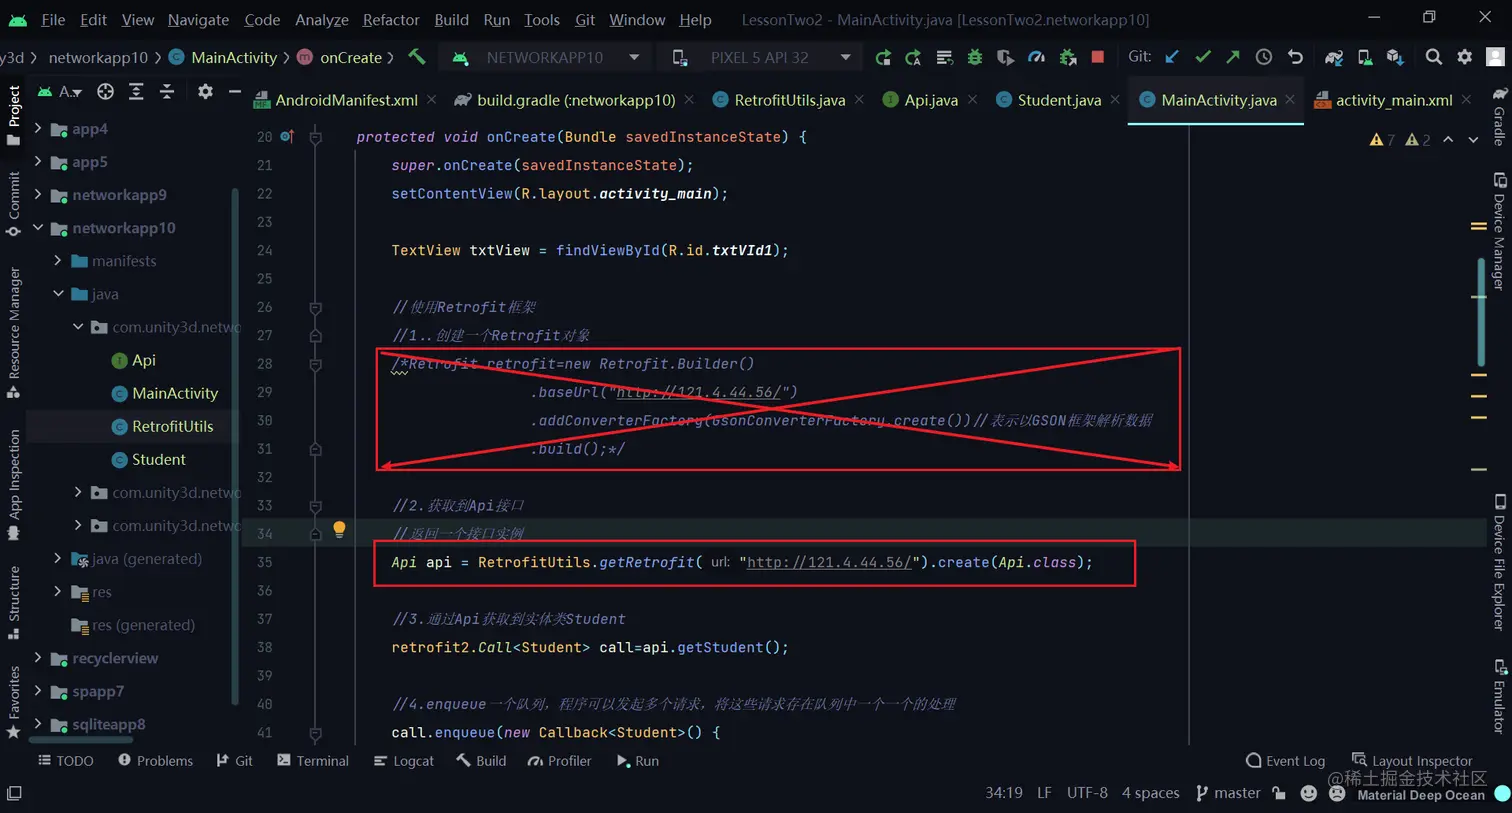1512x813 pixels.
Task: Click the Apply Code Changes icon
Action: pos(944,57)
